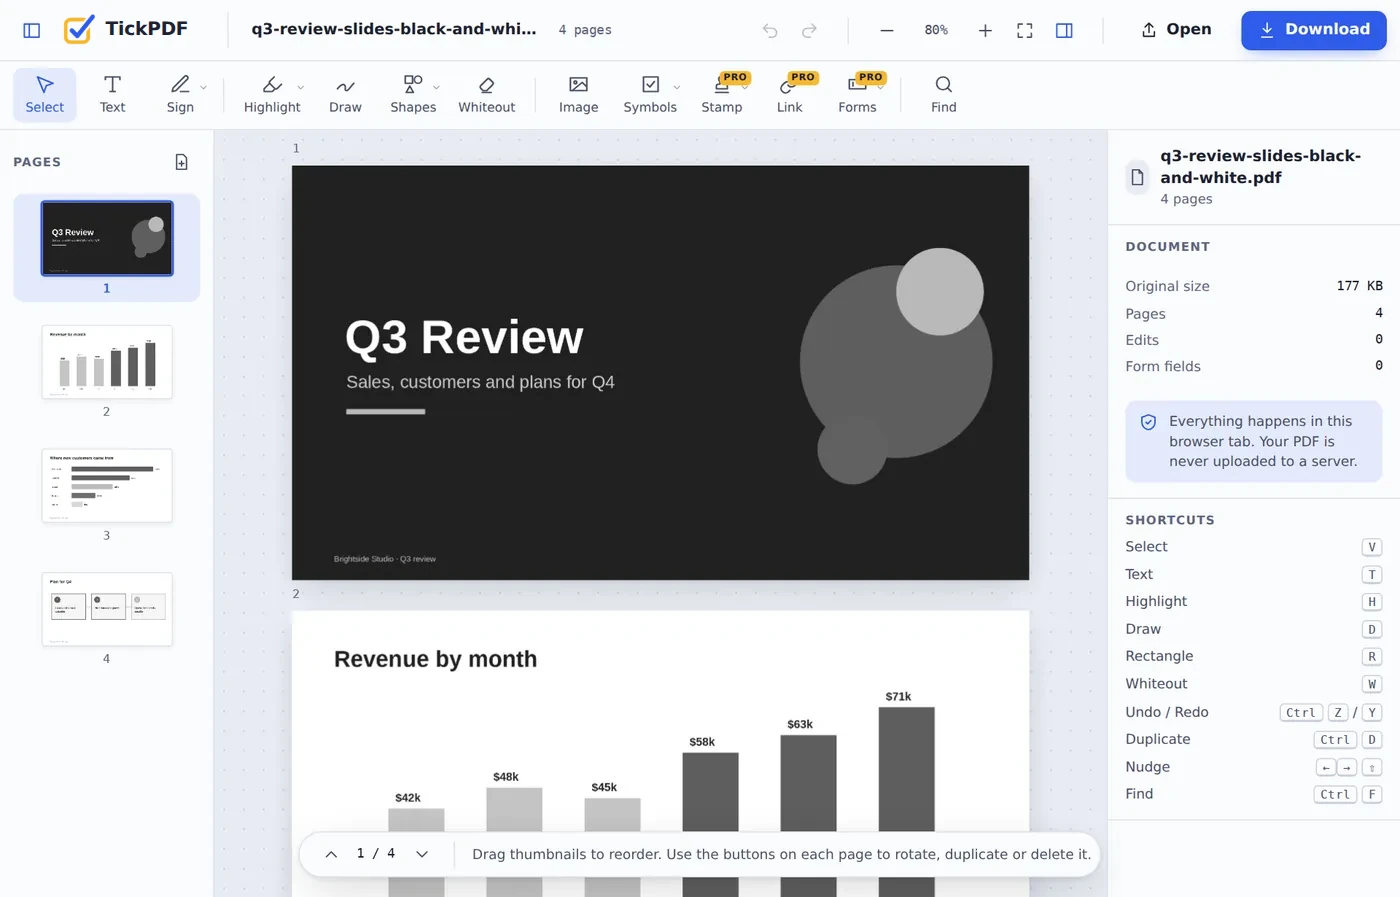Viewport: 1400px width, 897px height.
Task: Toggle the right info panel
Action: click(1064, 30)
